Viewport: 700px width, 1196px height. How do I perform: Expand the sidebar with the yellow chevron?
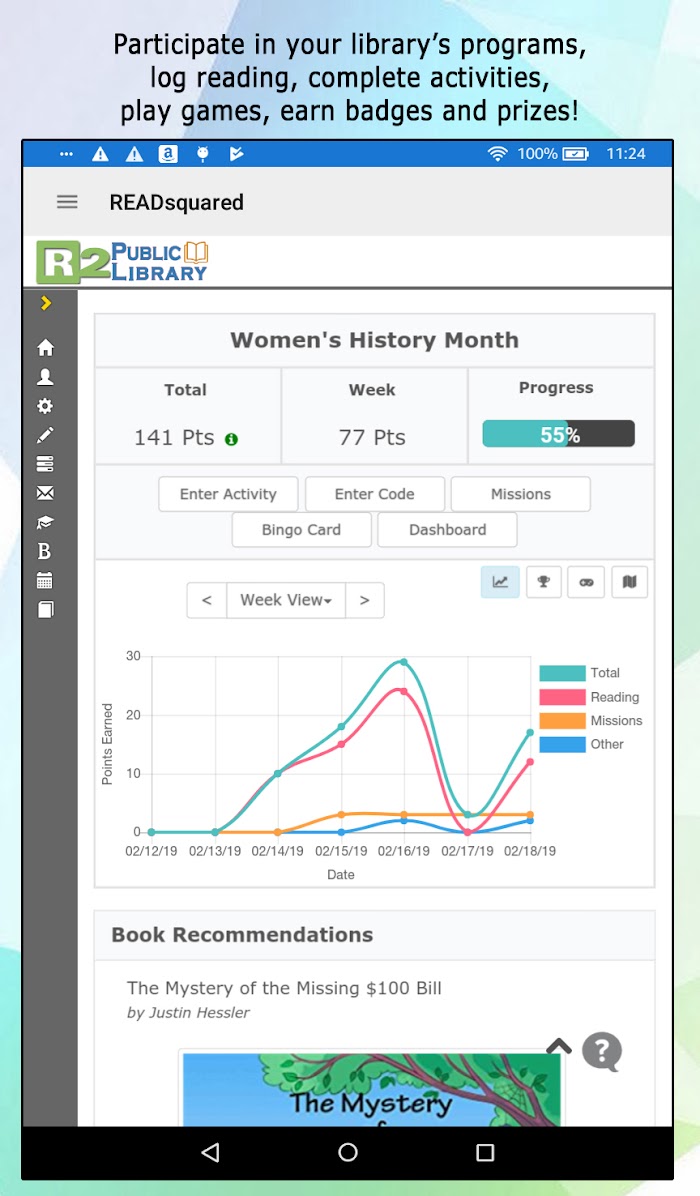46,303
